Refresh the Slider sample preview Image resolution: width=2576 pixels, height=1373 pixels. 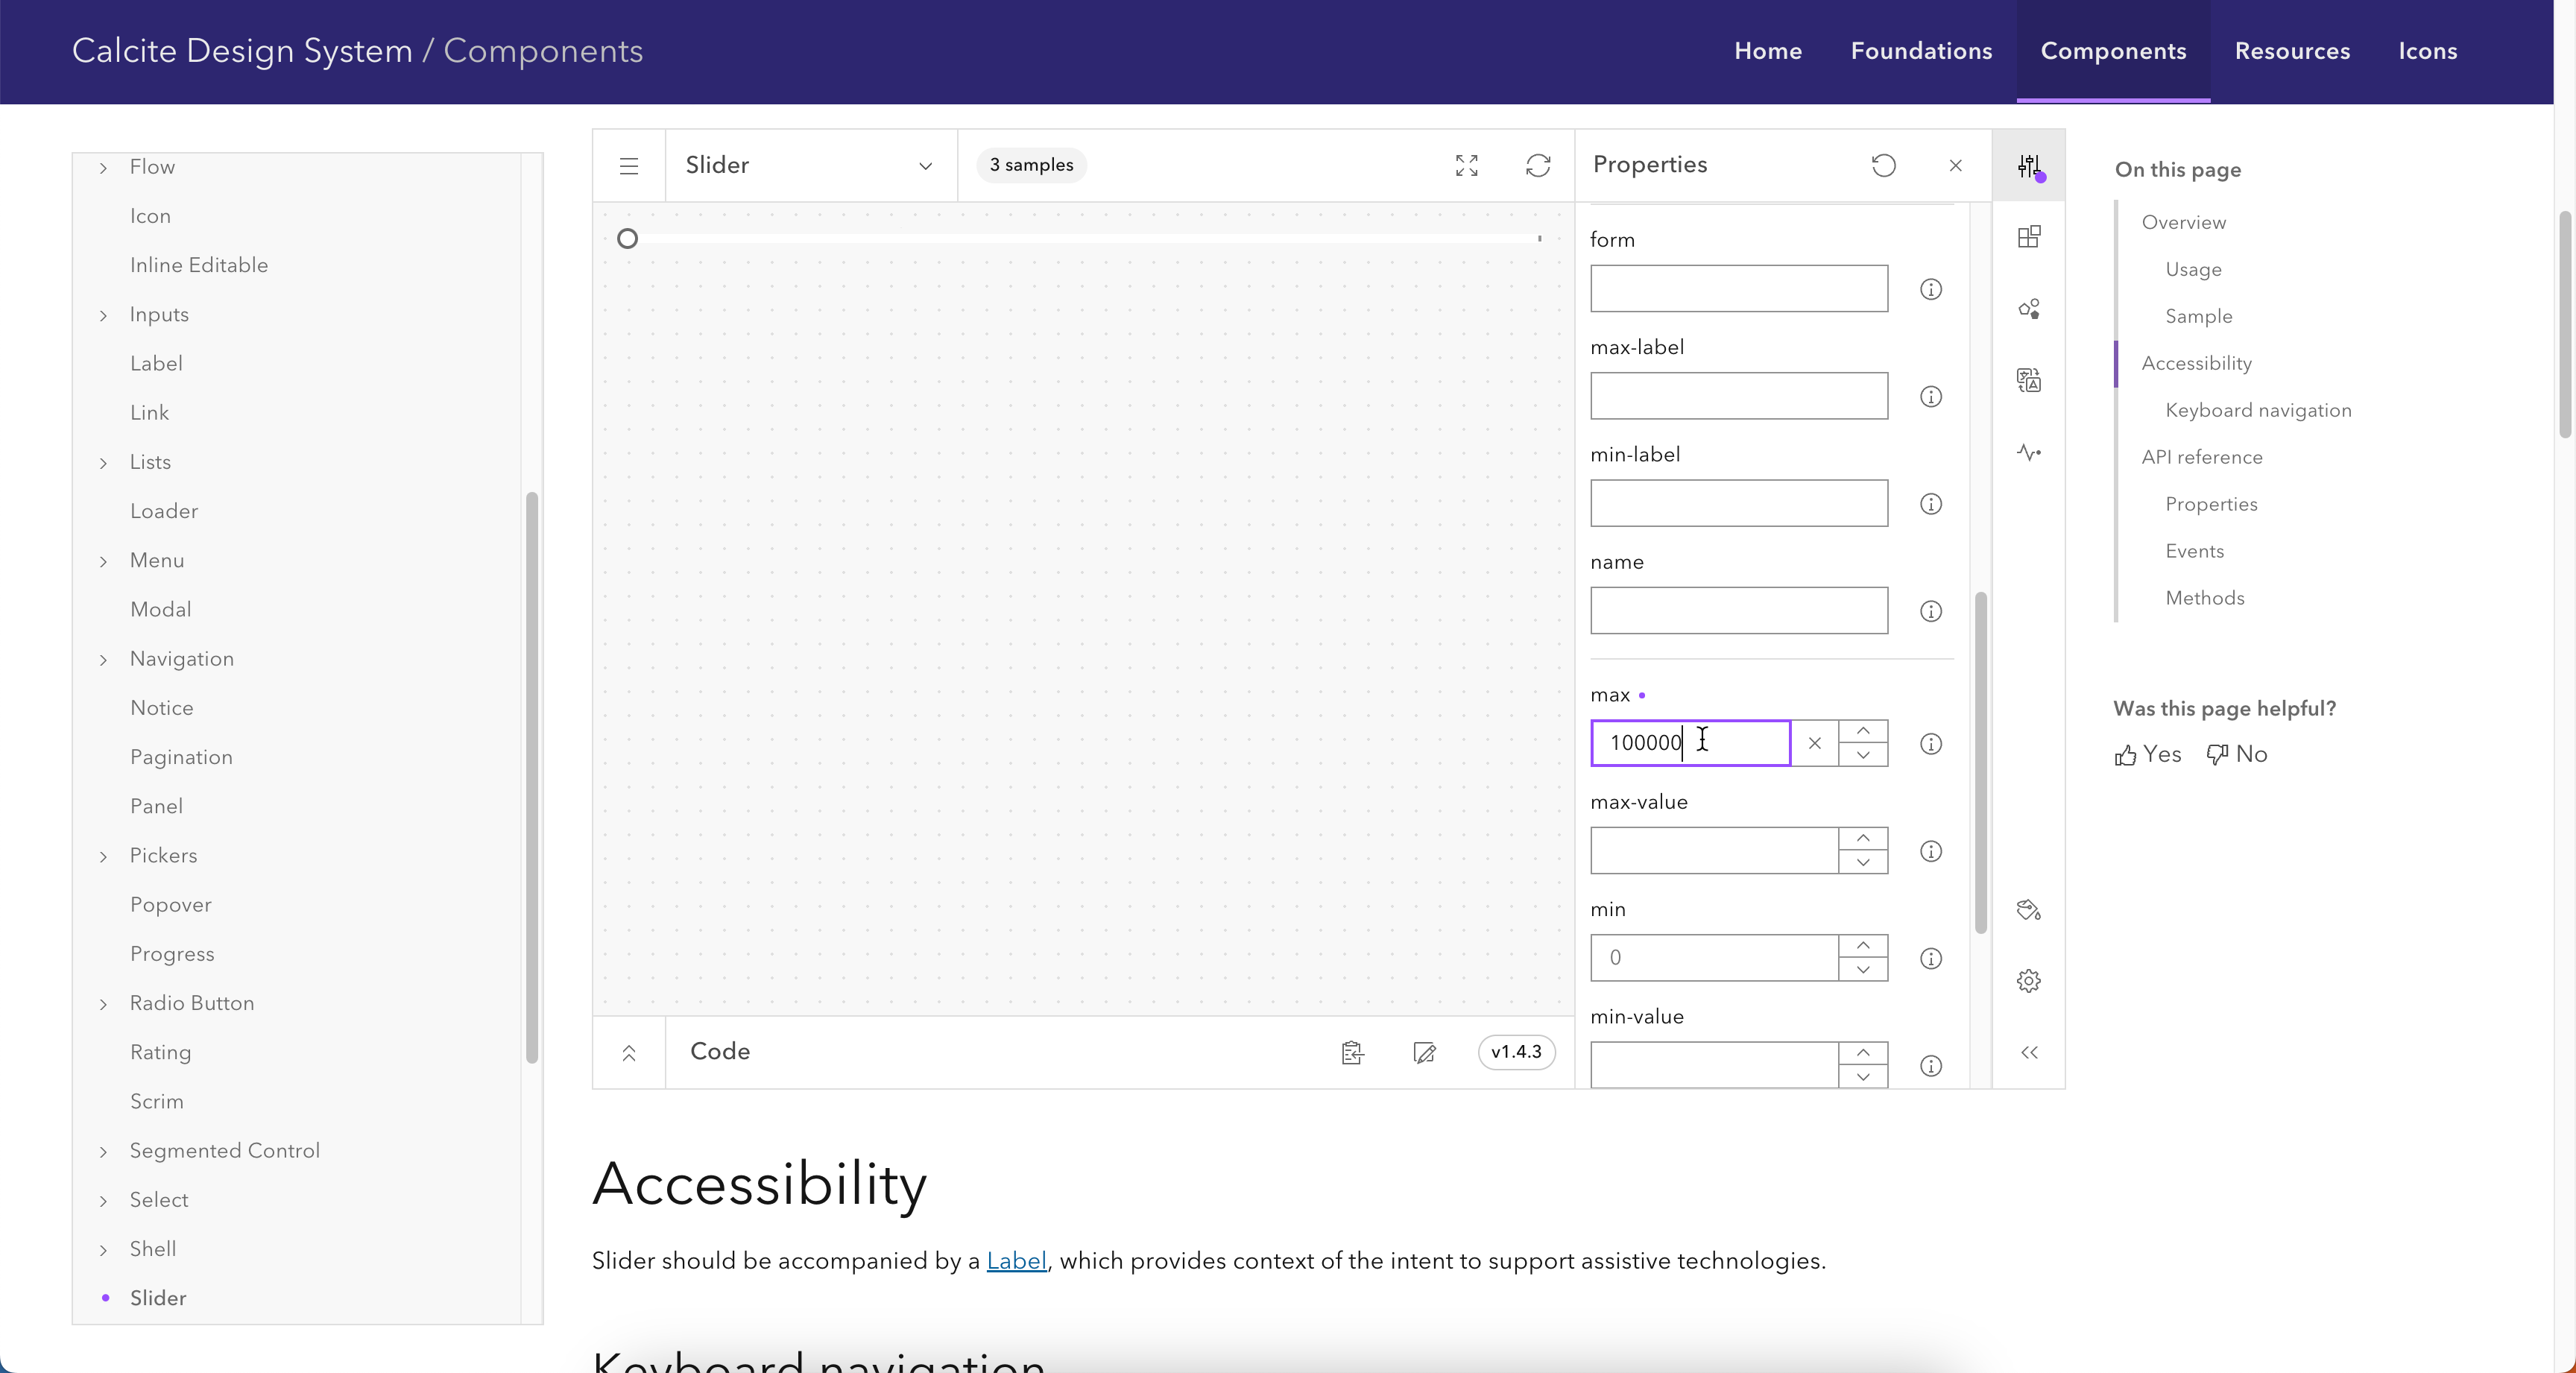pyautogui.click(x=1538, y=165)
